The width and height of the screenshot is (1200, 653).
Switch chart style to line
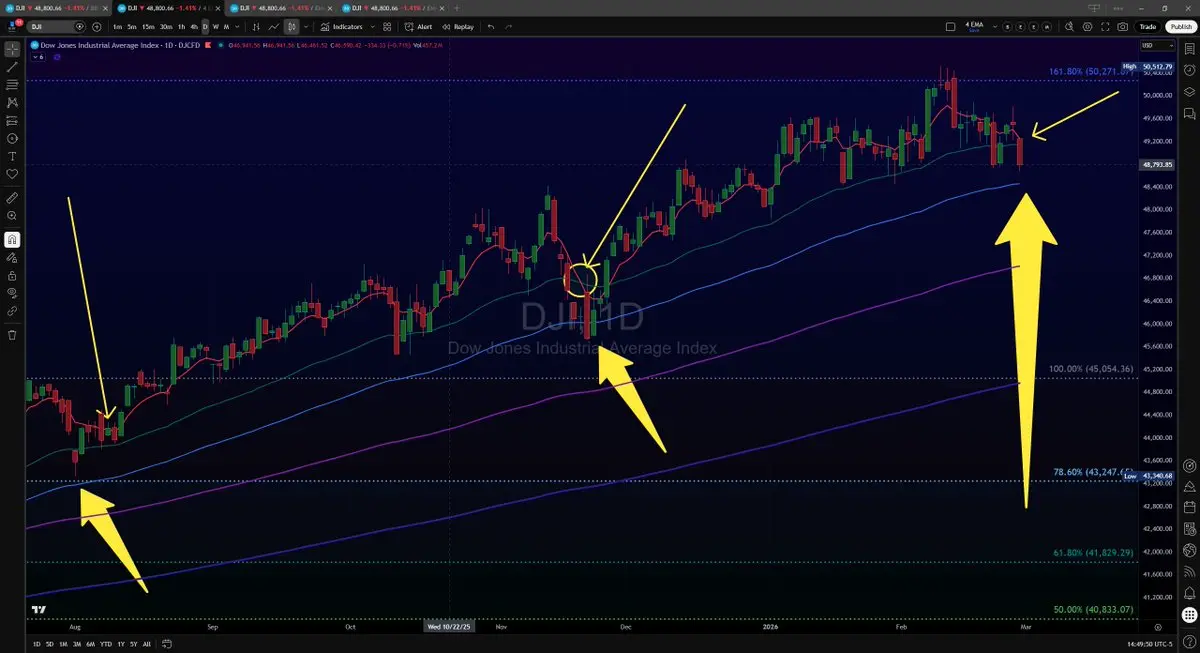pos(273,27)
